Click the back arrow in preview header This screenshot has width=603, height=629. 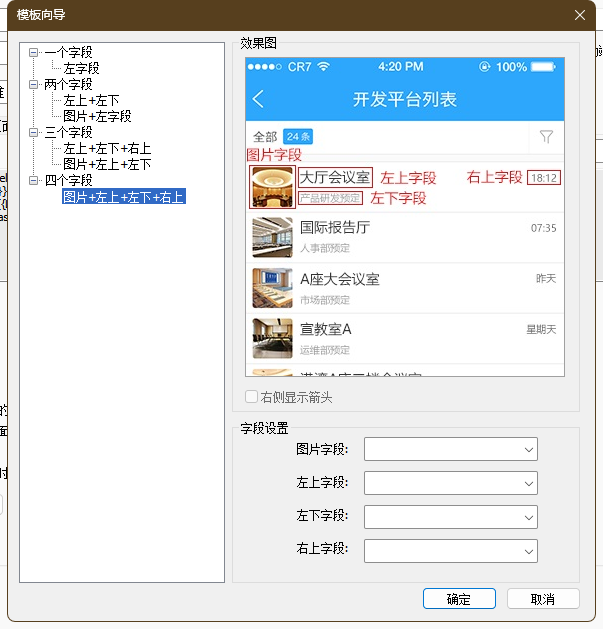tap(259, 99)
